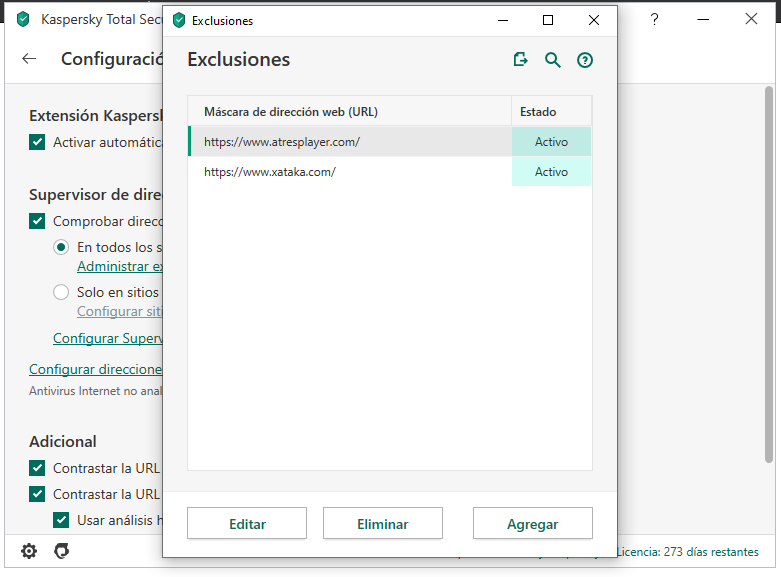This screenshot has height=577, width=781.
Task: Toggle Usar análisis heurístico checkbox
Action: pos(61,520)
